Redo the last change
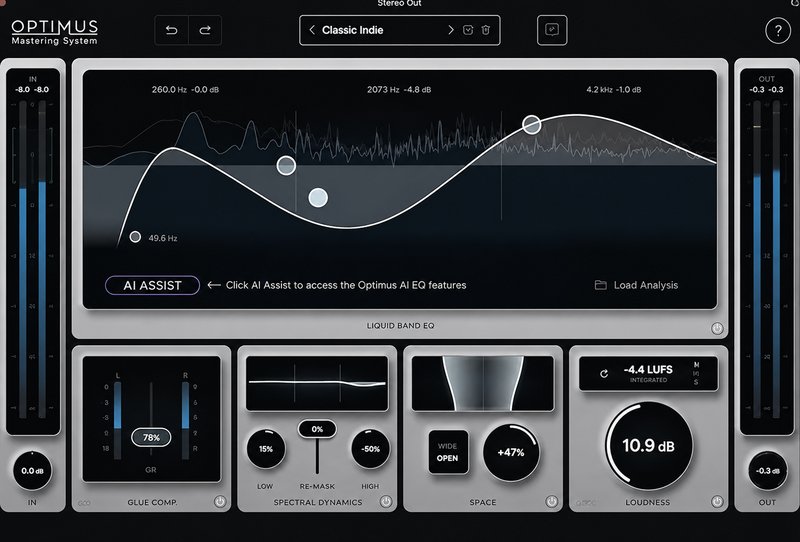800x542 pixels. [205, 30]
